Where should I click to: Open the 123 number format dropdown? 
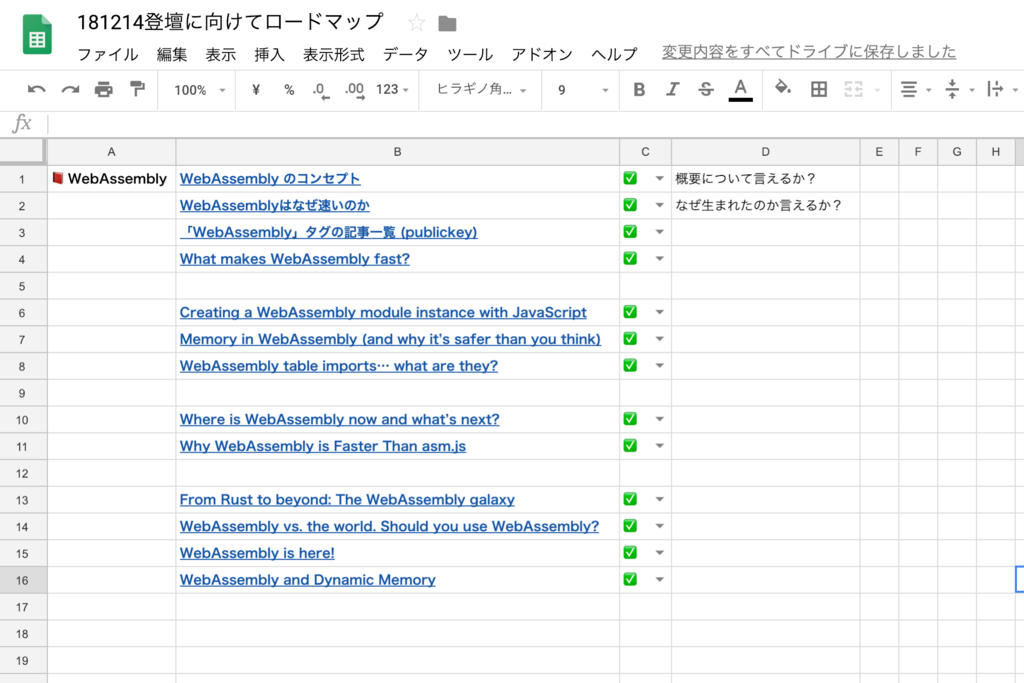[392, 89]
